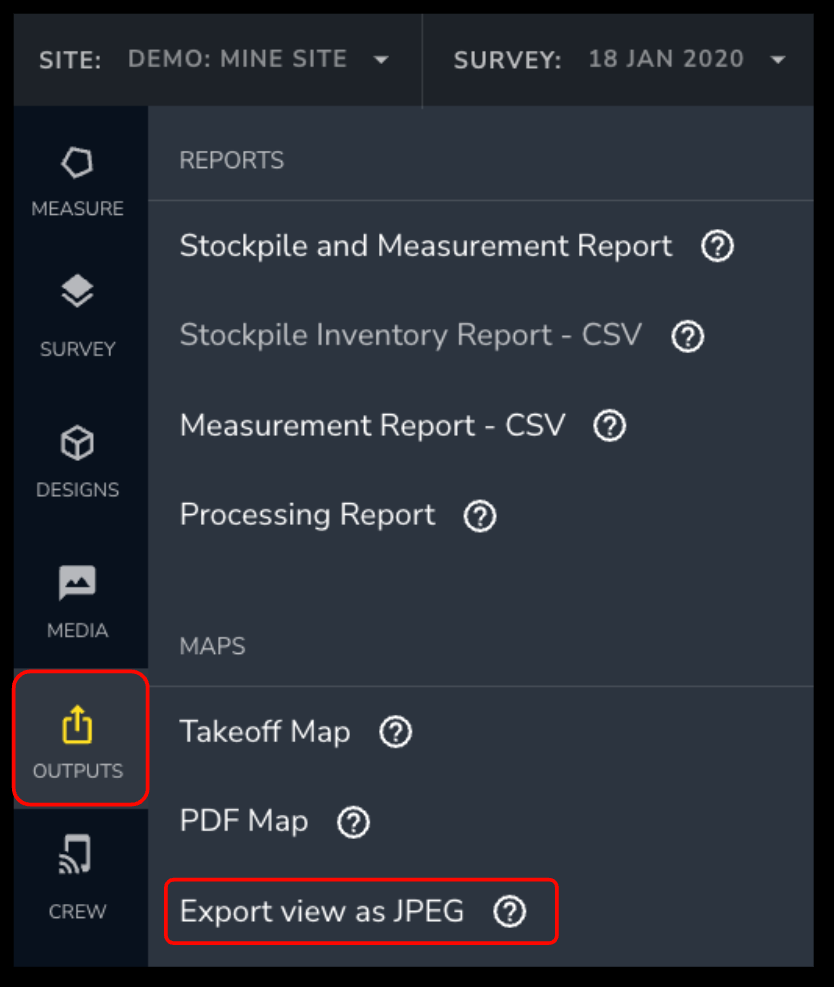
Task: Select the Outputs share icon
Action: pos(77,725)
